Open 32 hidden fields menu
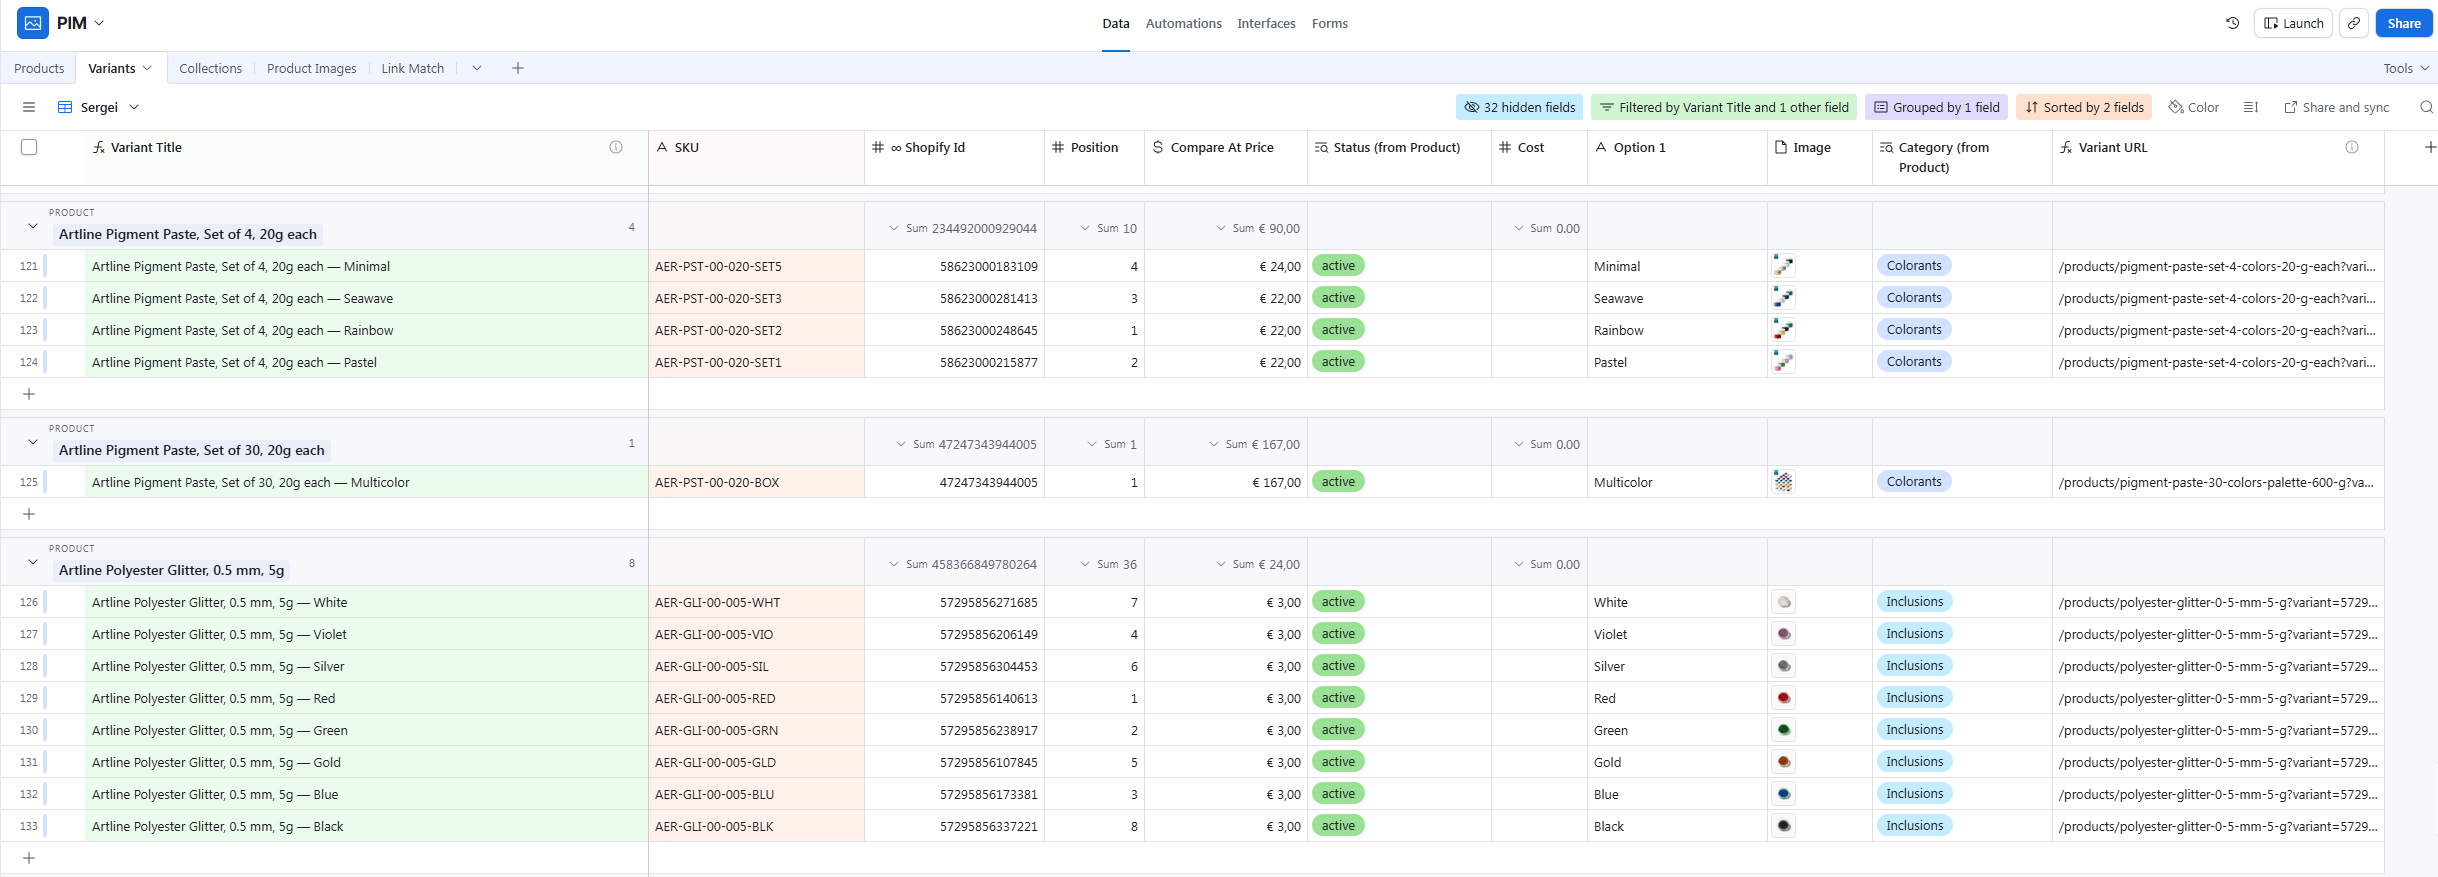 point(1519,107)
